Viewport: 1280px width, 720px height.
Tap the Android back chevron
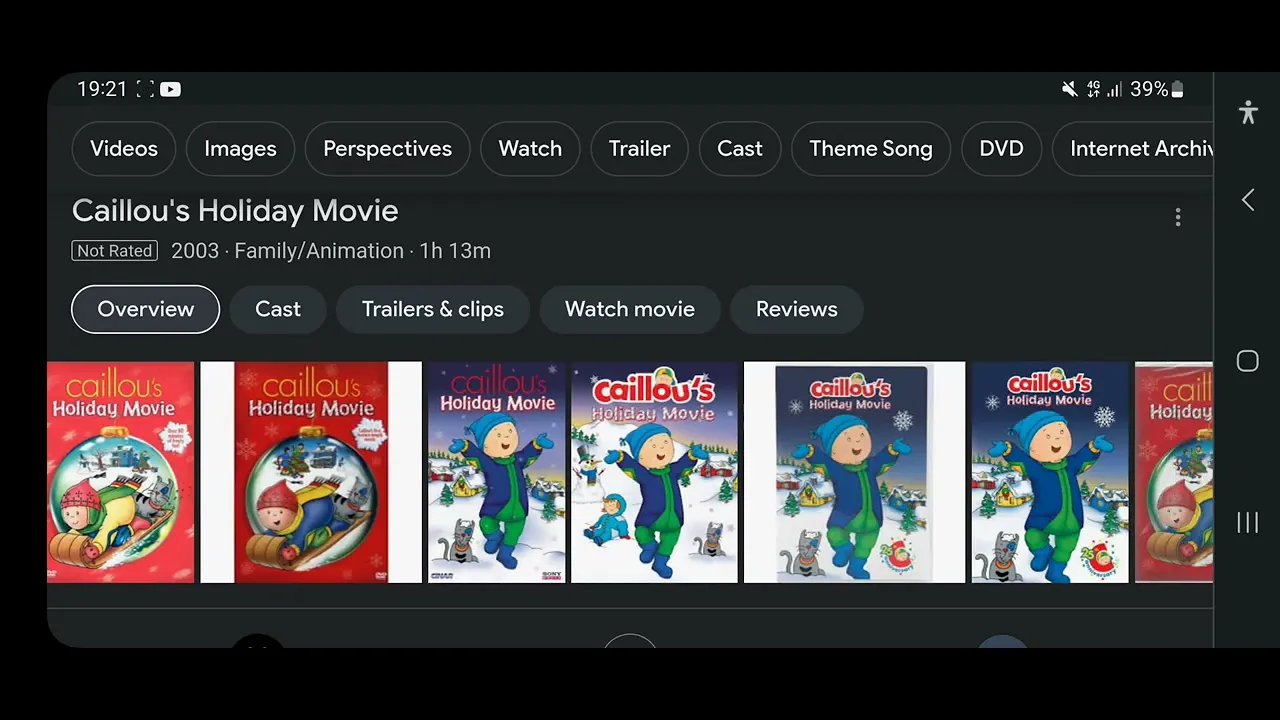tap(1248, 200)
